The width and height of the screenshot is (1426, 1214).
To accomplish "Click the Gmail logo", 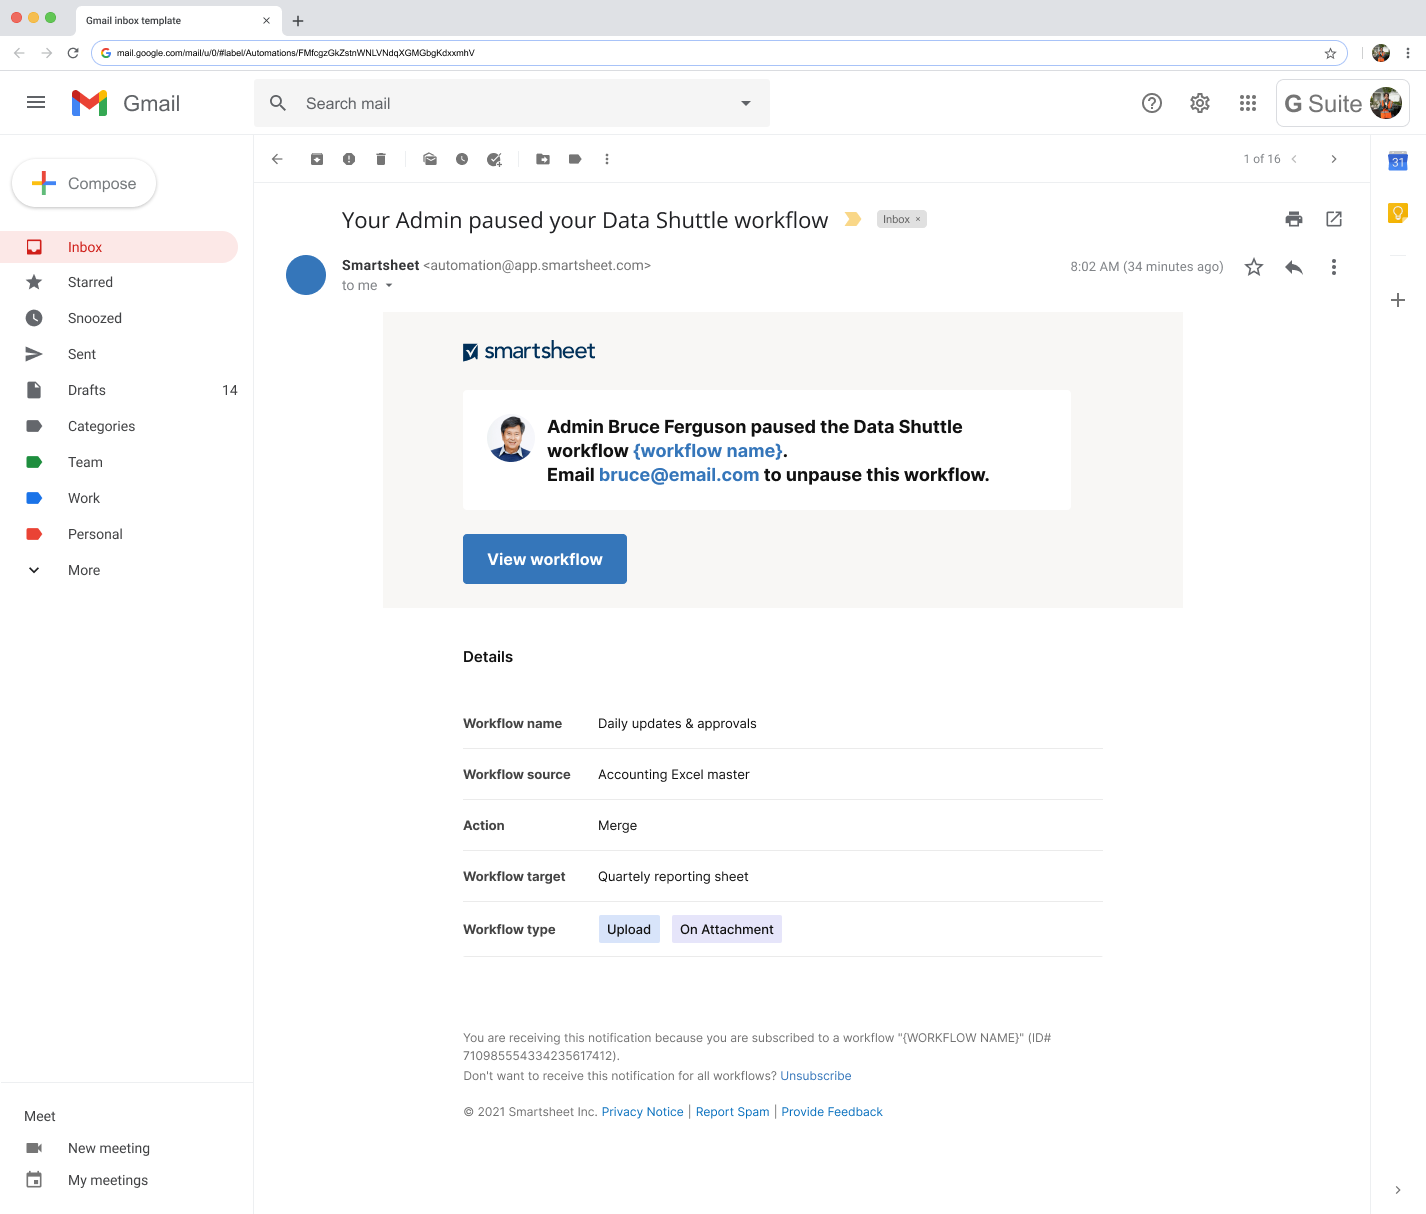I will pos(126,103).
